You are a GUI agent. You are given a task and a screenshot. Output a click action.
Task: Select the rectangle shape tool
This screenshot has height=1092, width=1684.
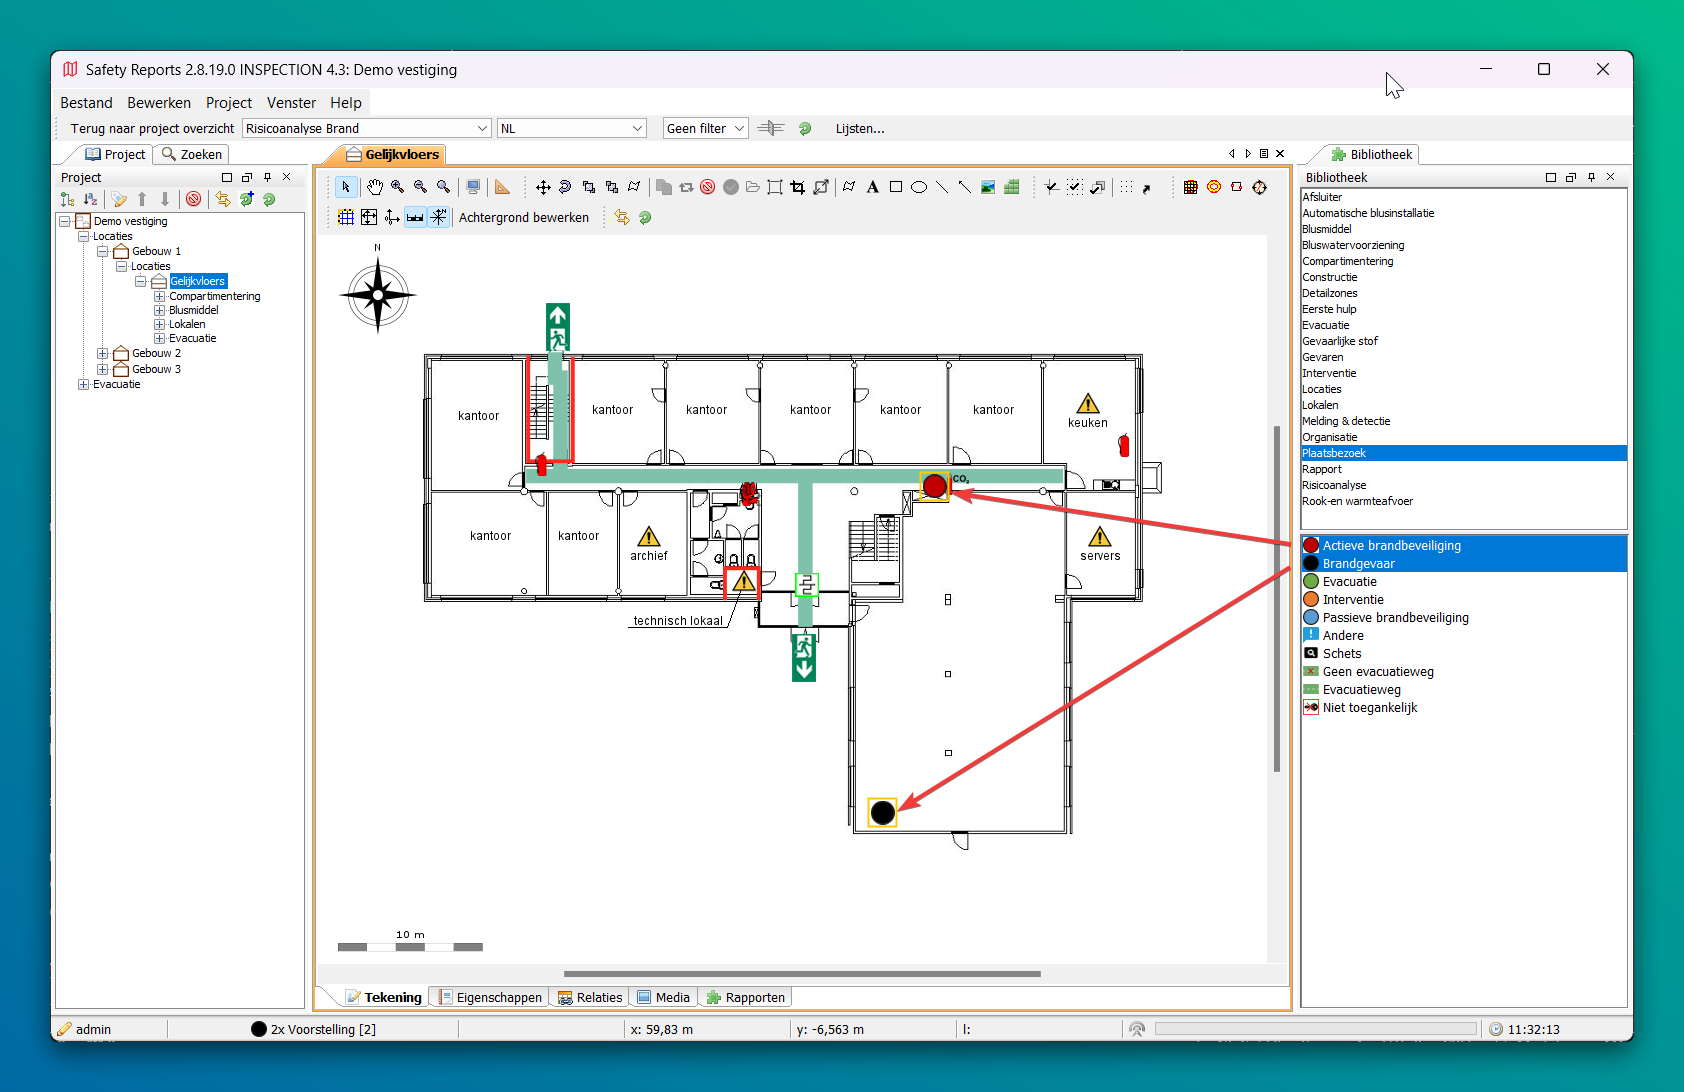coord(895,187)
